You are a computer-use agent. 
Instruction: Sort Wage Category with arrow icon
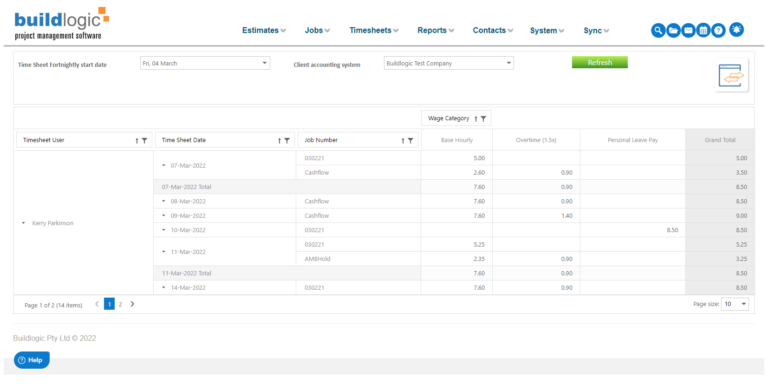coord(476,119)
